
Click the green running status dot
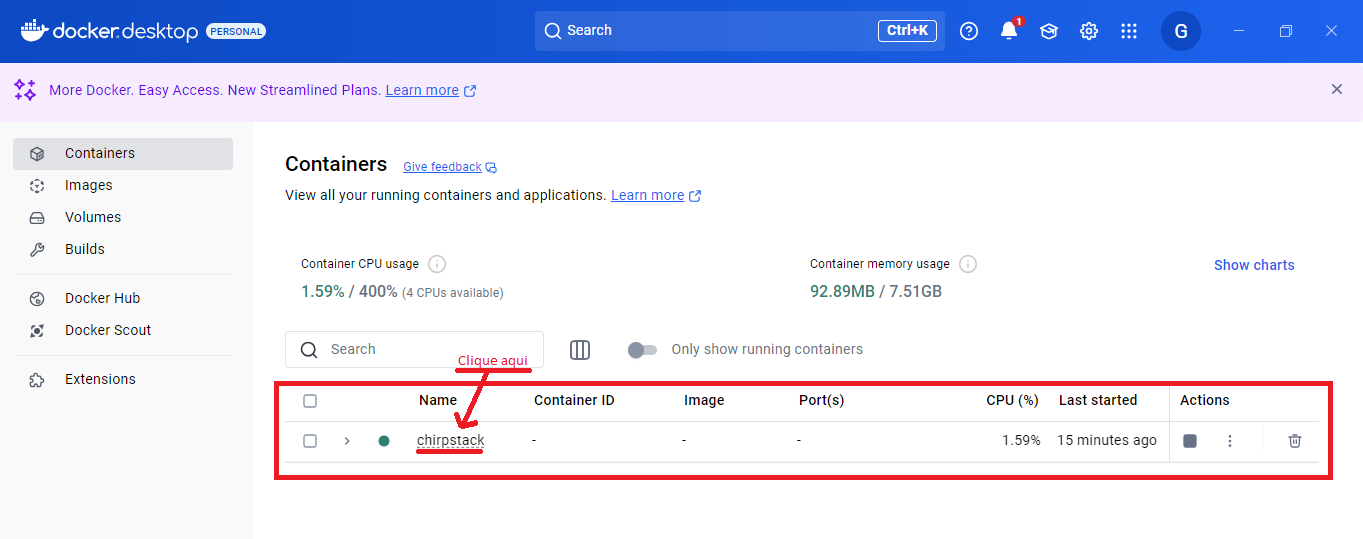pyautogui.click(x=384, y=441)
